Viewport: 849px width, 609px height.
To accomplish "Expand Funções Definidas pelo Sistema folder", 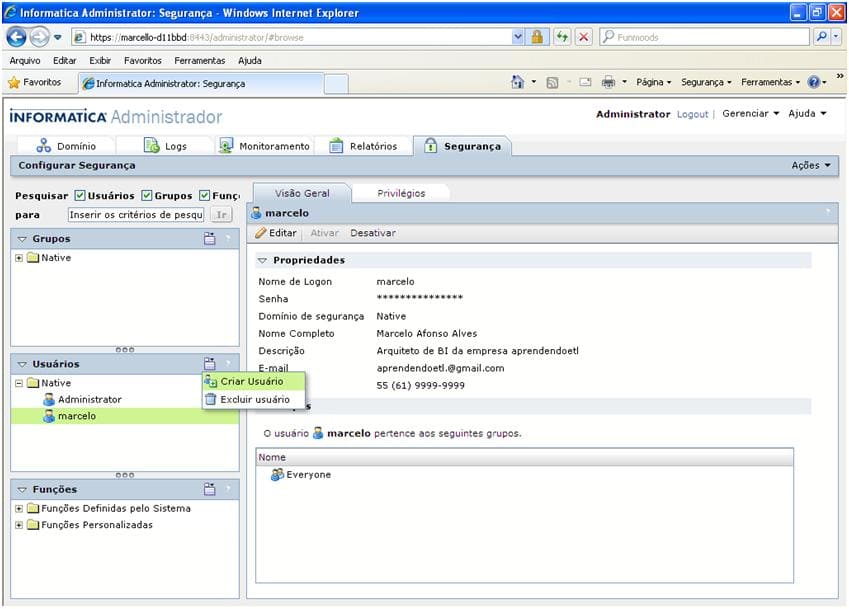I will (x=19, y=509).
